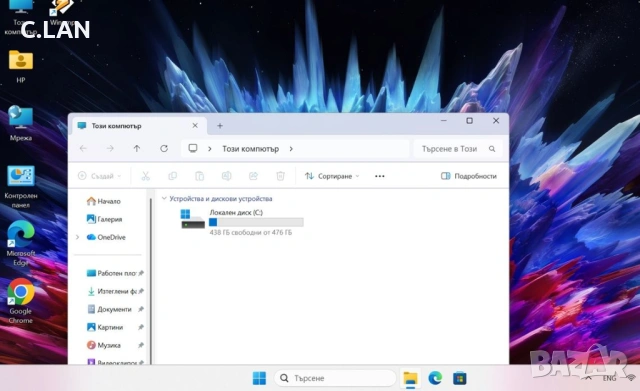Screen dimensions: 640x391
Task: Open File Explorer on the taskbar
Action: pos(410,378)
